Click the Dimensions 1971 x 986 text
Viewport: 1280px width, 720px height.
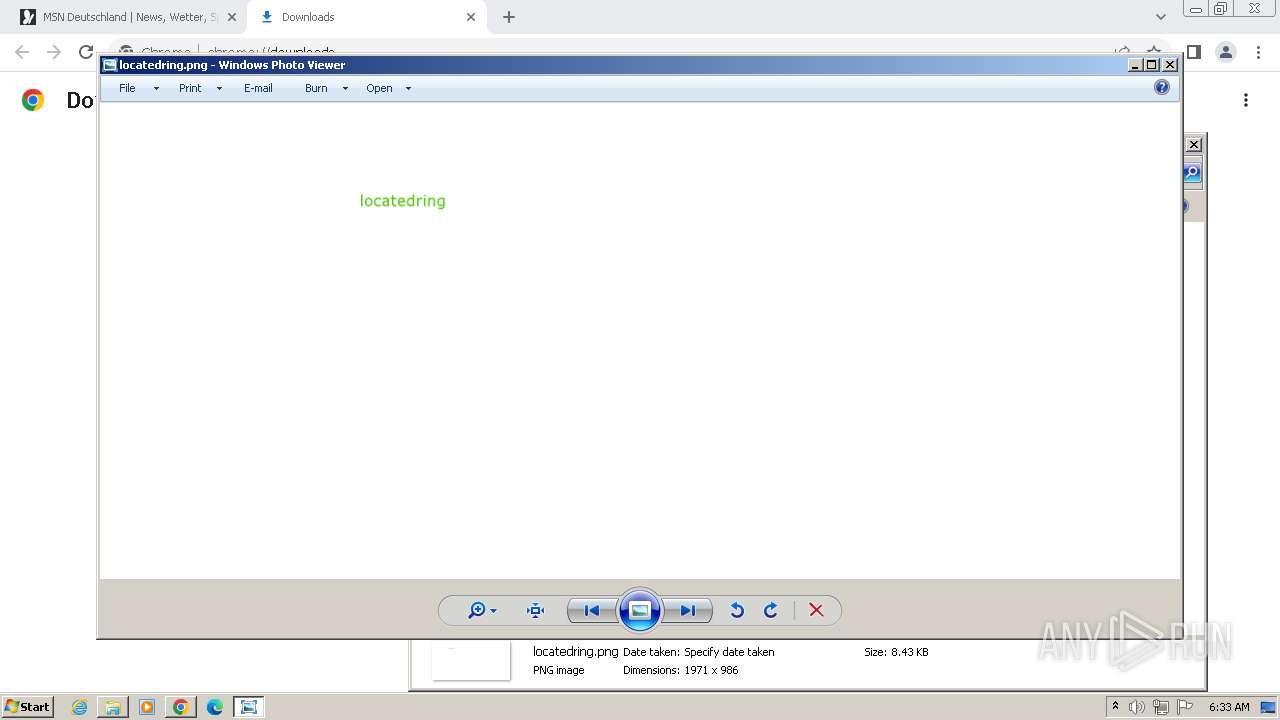[x=681, y=670]
